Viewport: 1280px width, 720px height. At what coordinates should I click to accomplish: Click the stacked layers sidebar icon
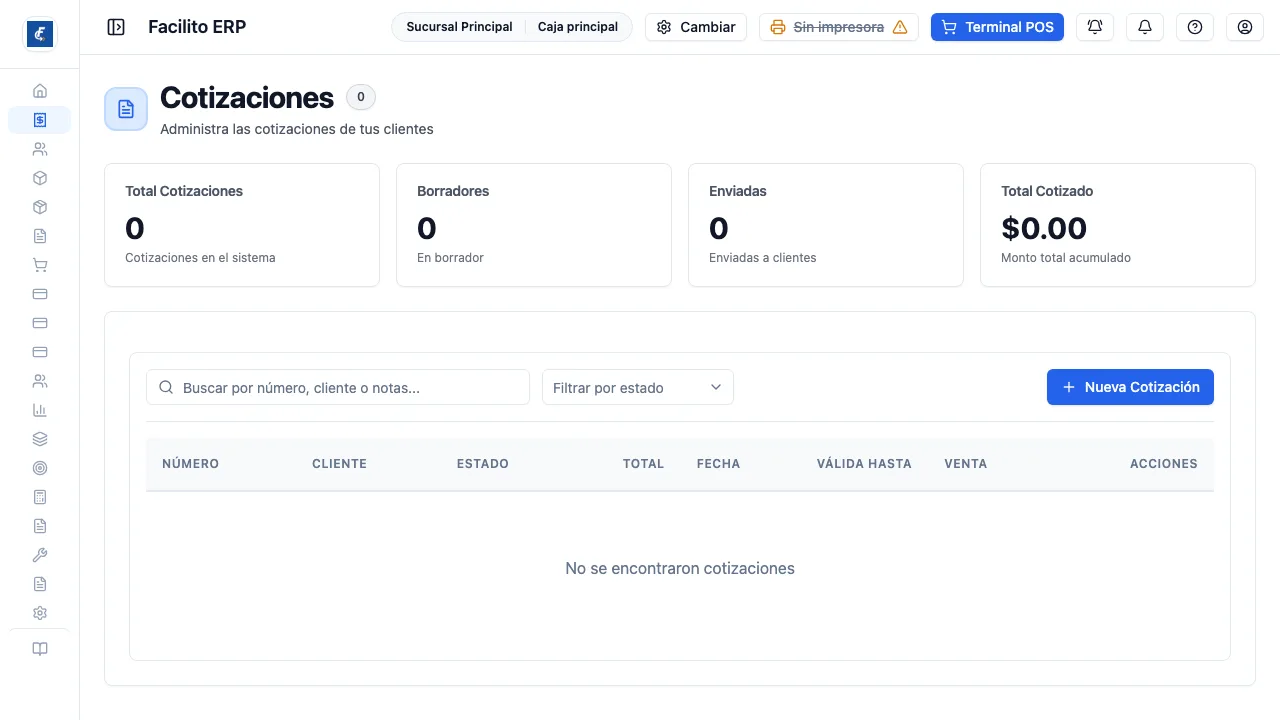tap(40, 439)
